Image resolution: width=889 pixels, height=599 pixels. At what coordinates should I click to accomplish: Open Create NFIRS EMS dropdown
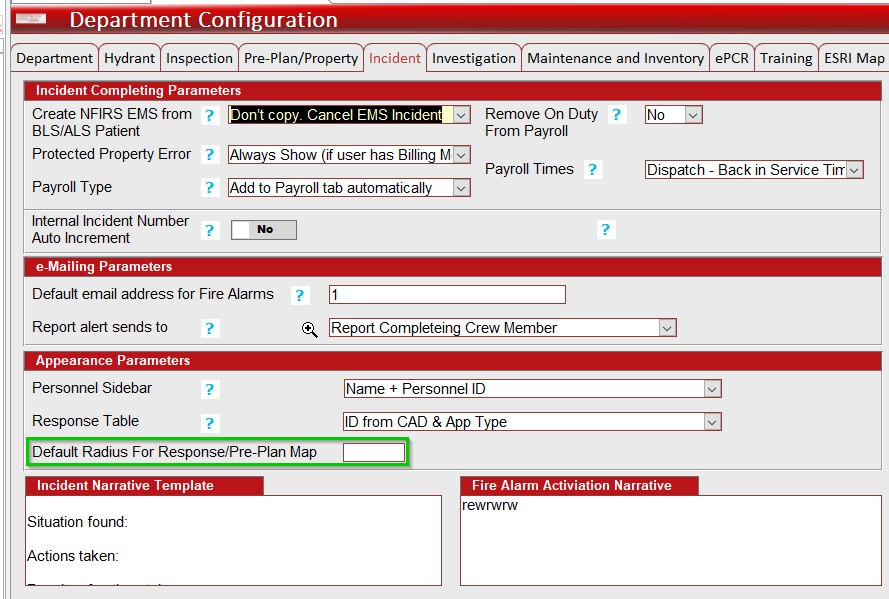click(349, 115)
